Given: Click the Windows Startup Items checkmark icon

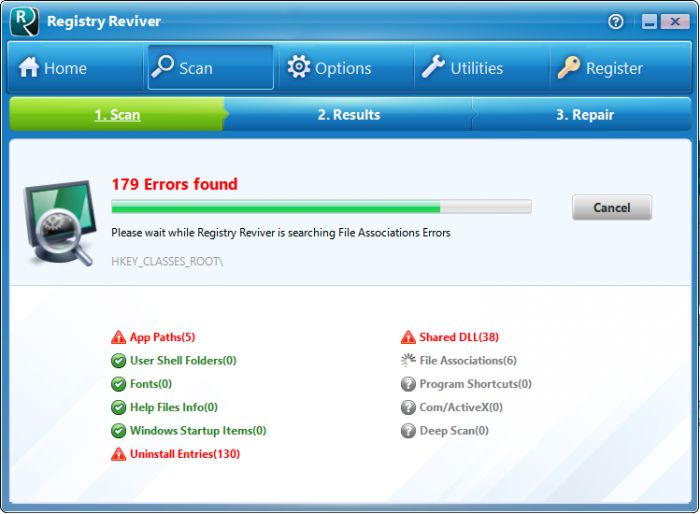Looking at the screenshot, I should pyautogui.click(x=118, y=430).
